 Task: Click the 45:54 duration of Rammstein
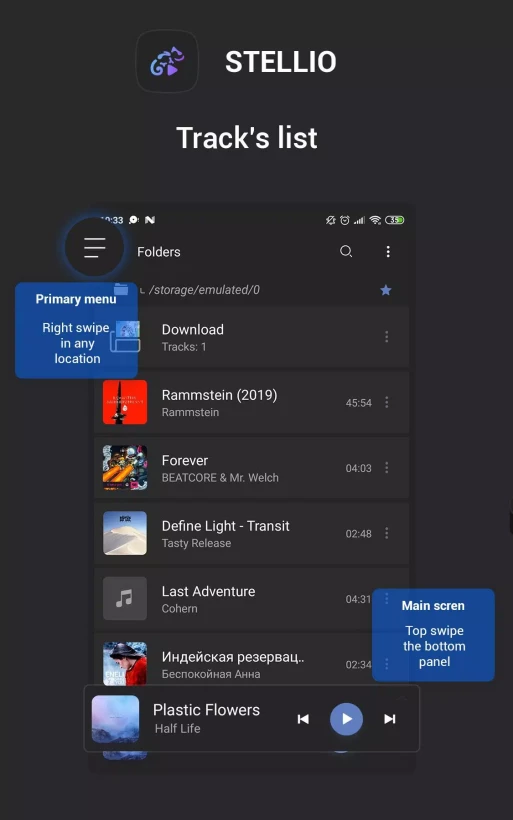coord(359,403)
